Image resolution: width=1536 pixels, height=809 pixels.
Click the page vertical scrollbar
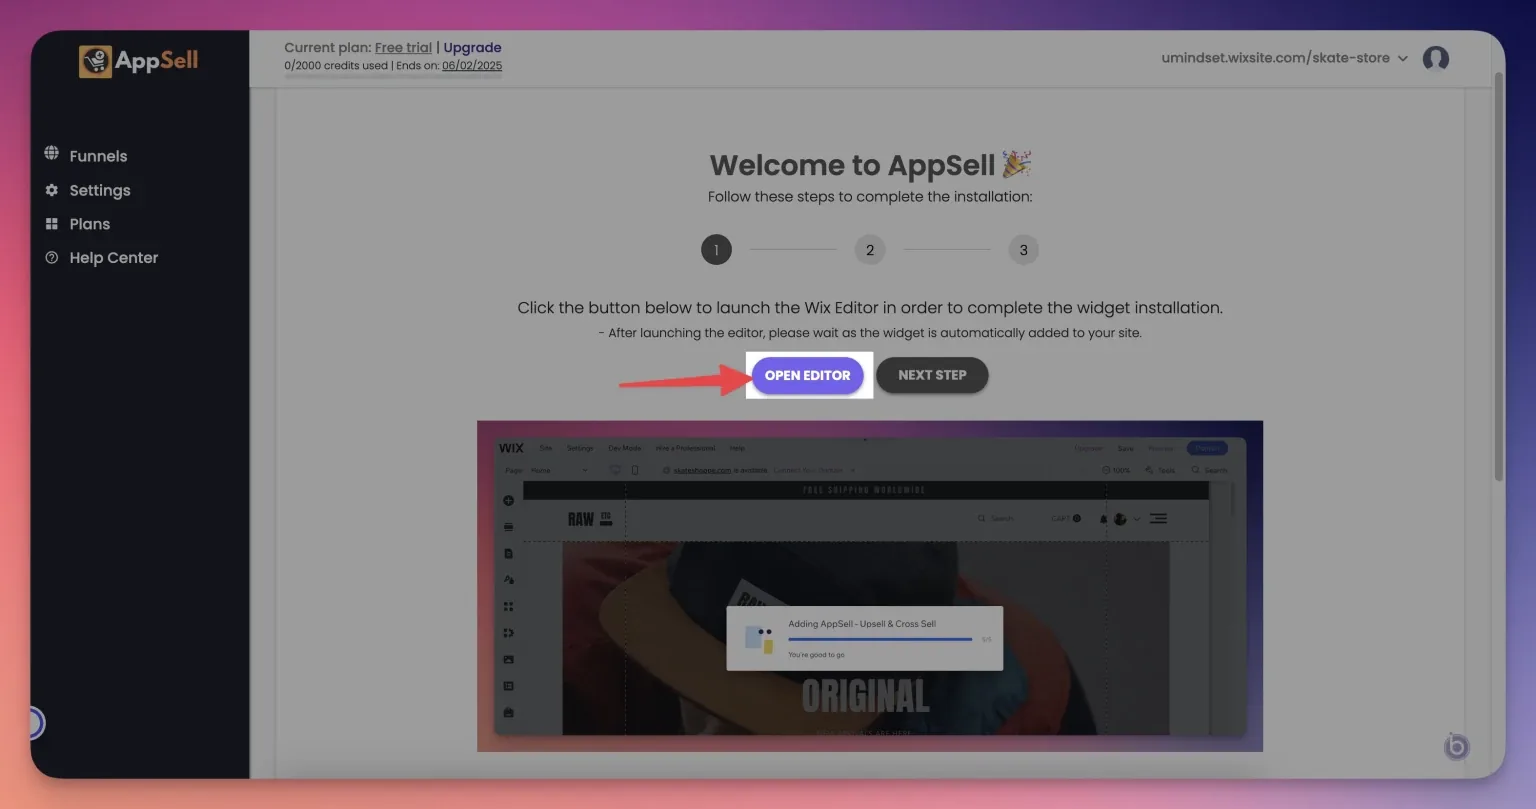click(x=1497, y=276)
